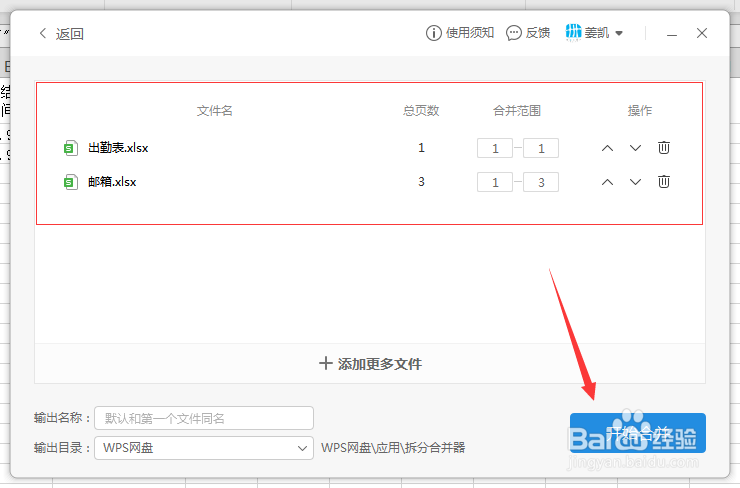This screenshot has width=740, height=488.
Task: Click the 使用须知 label text
Action: coord(470,33)
